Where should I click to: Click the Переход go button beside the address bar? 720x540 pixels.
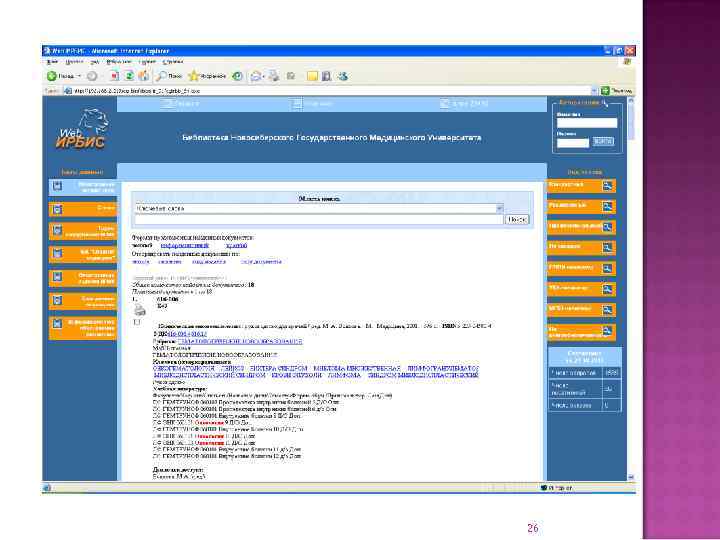(617, 91)
